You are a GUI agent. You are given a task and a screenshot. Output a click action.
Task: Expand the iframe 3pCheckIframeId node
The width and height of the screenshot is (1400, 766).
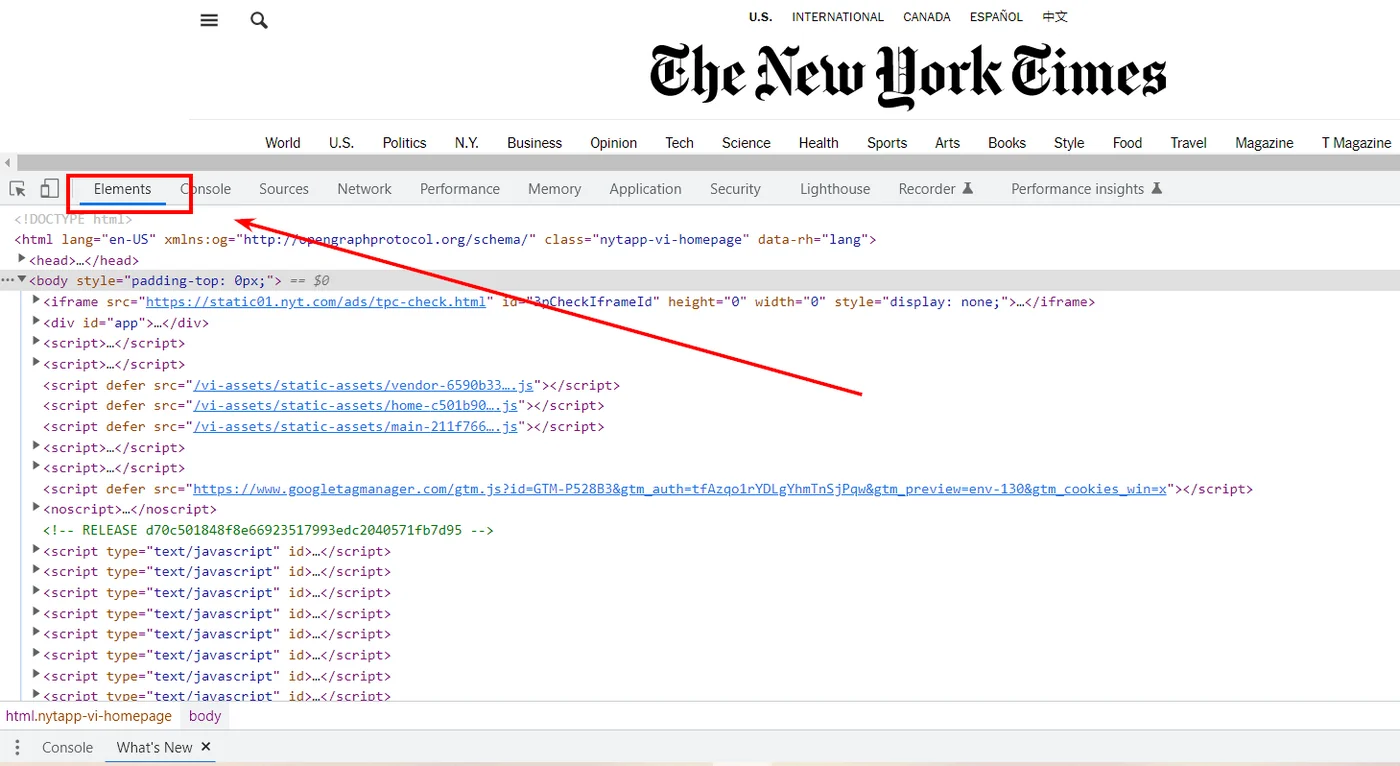(37, 301)
